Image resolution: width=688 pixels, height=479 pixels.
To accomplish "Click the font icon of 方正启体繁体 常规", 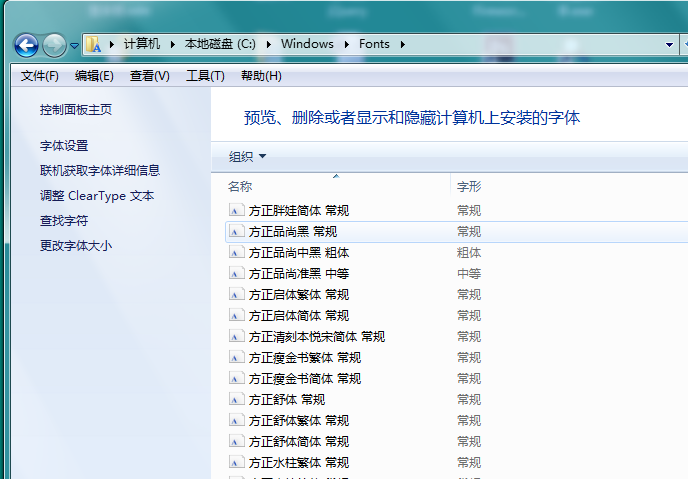I will 236,294.
